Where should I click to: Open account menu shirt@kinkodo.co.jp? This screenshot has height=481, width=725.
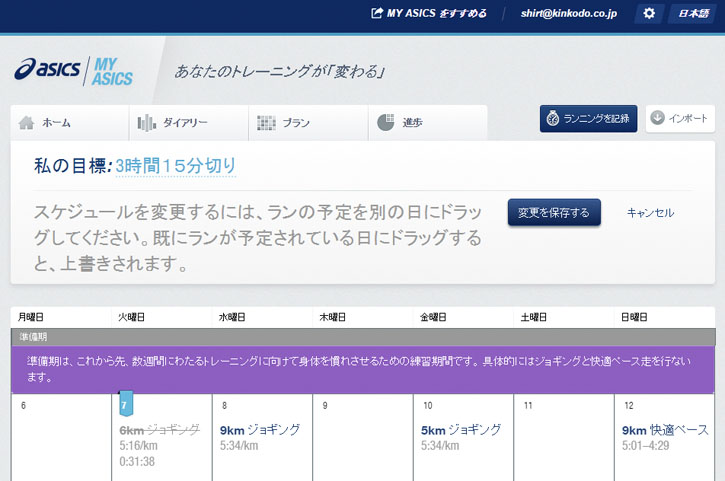point(570,13)
